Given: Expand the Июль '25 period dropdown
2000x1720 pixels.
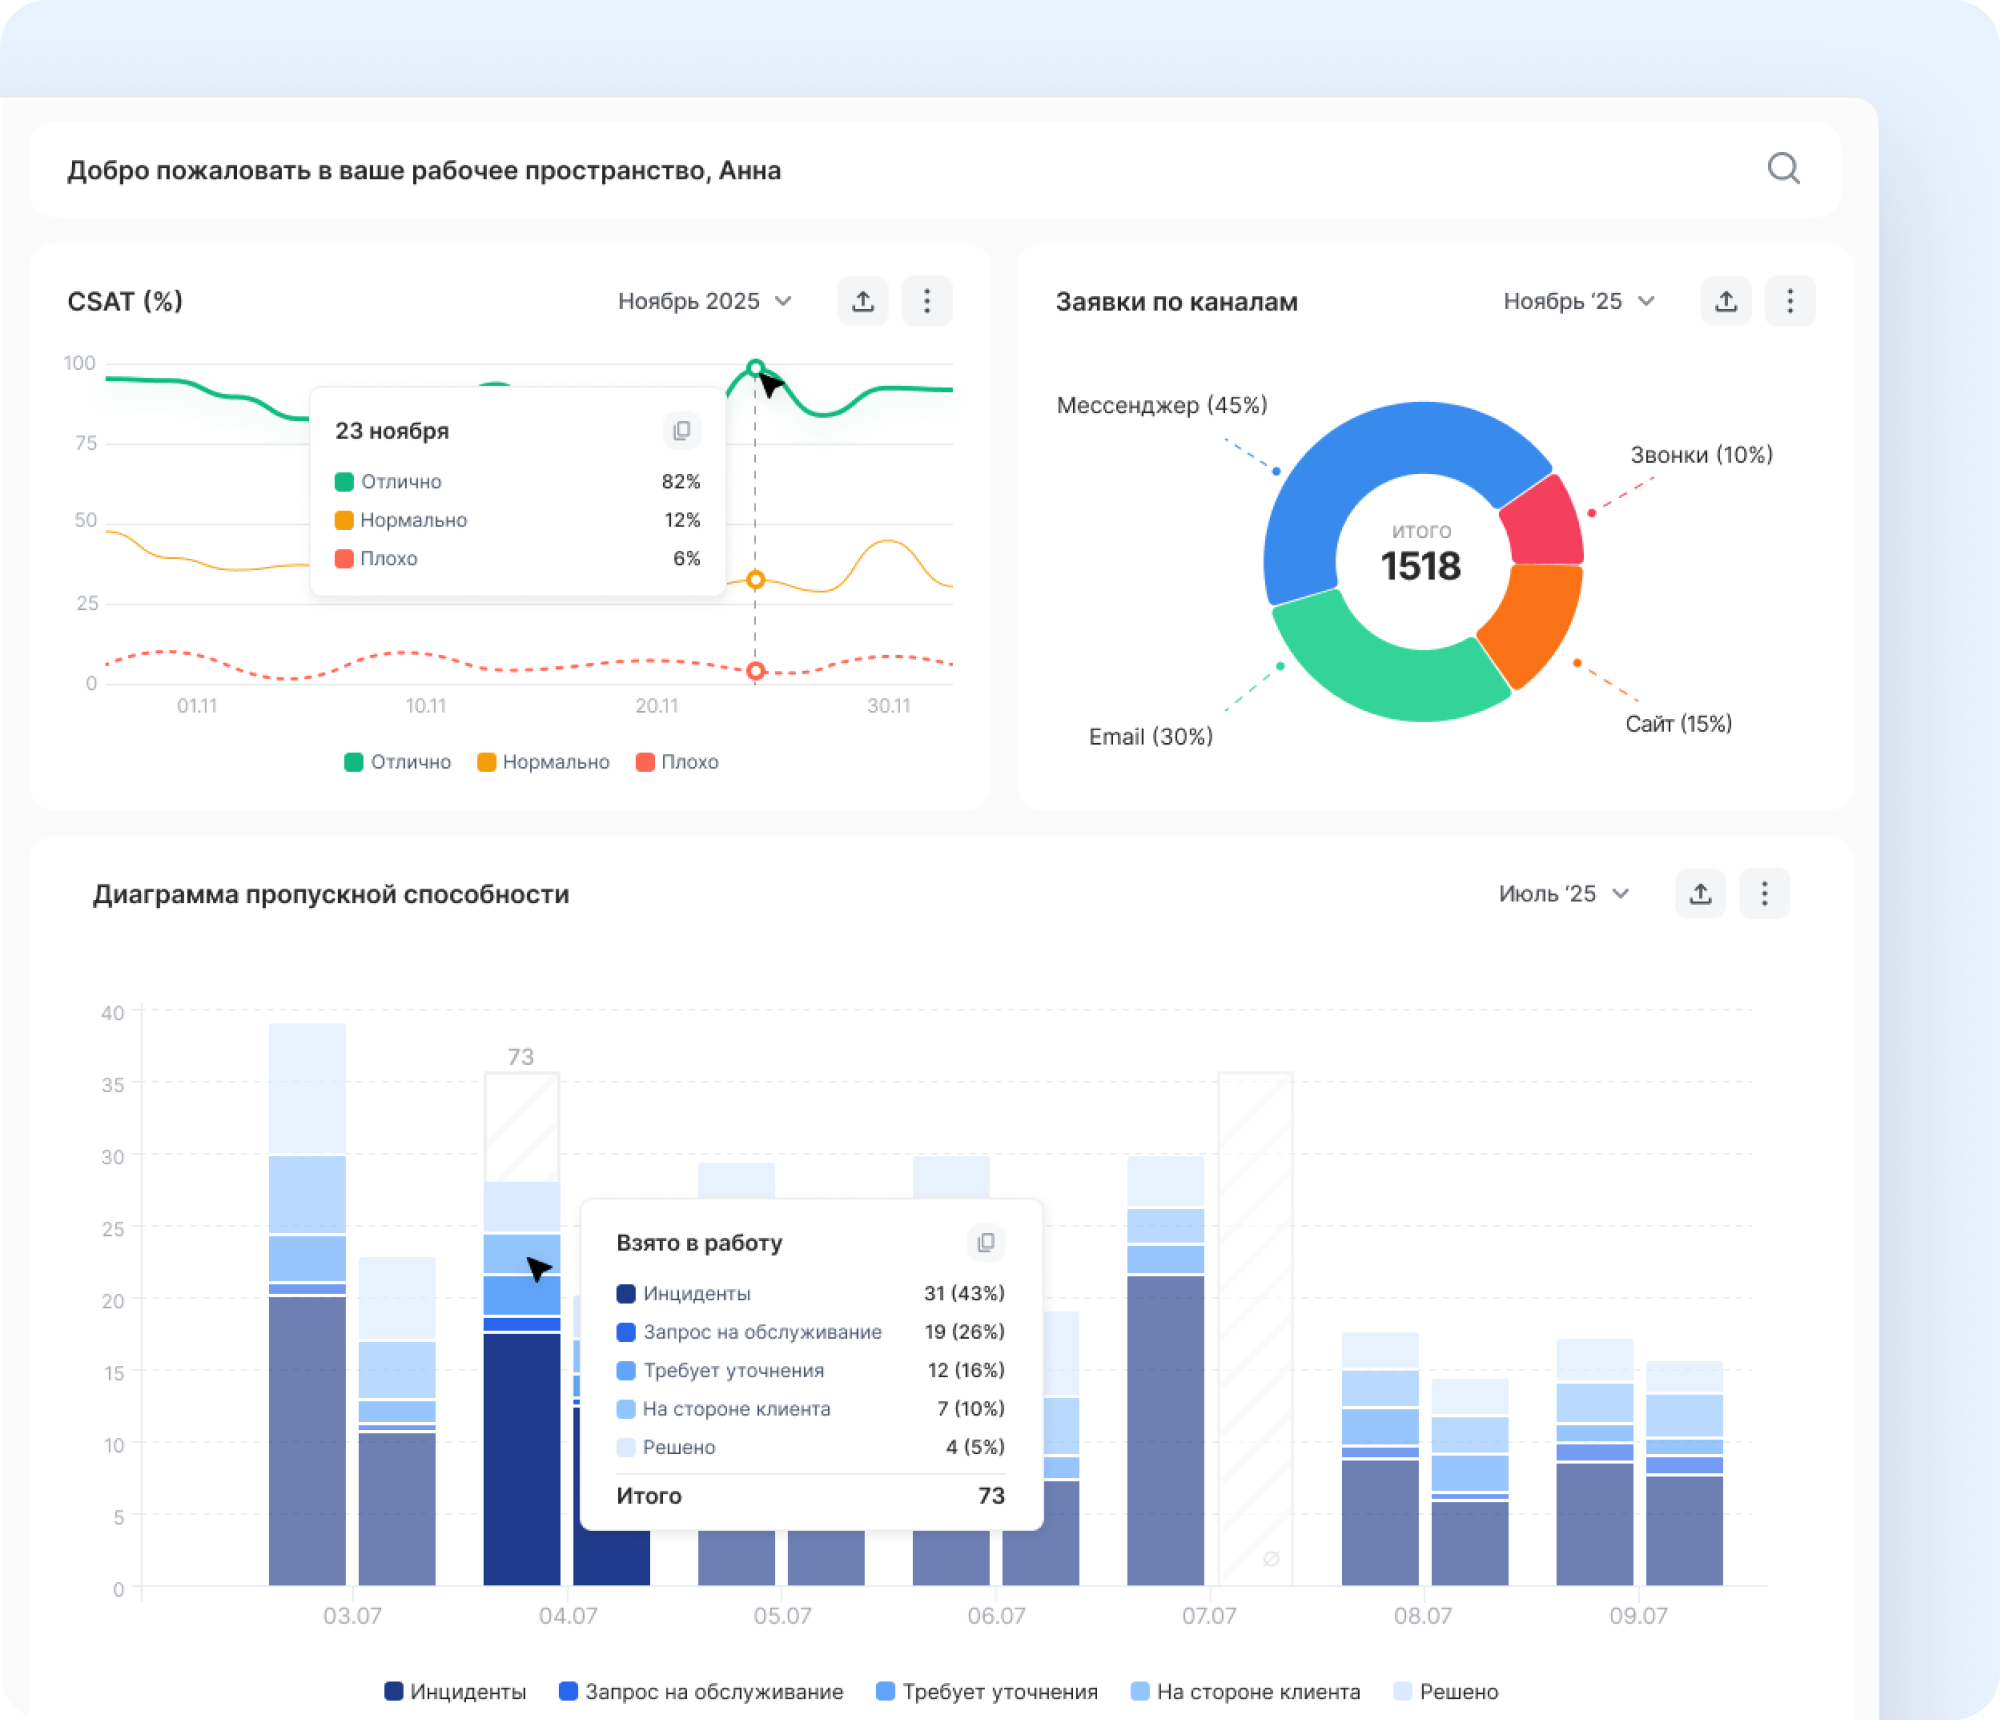Looking at the screenshot, I should pyautogui.click(x=1563, y=893).
